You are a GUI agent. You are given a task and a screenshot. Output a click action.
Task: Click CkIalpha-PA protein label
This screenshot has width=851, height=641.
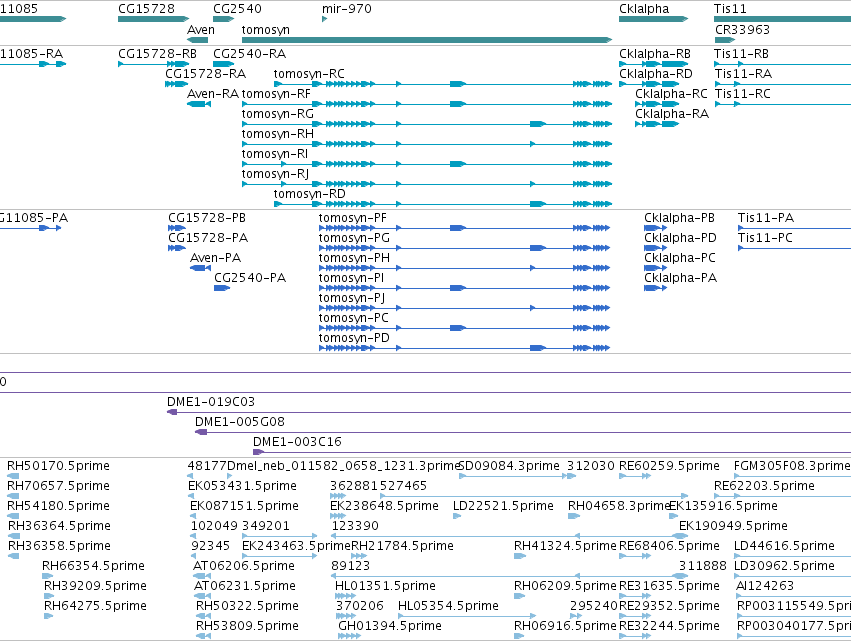(x=681, y=278)
